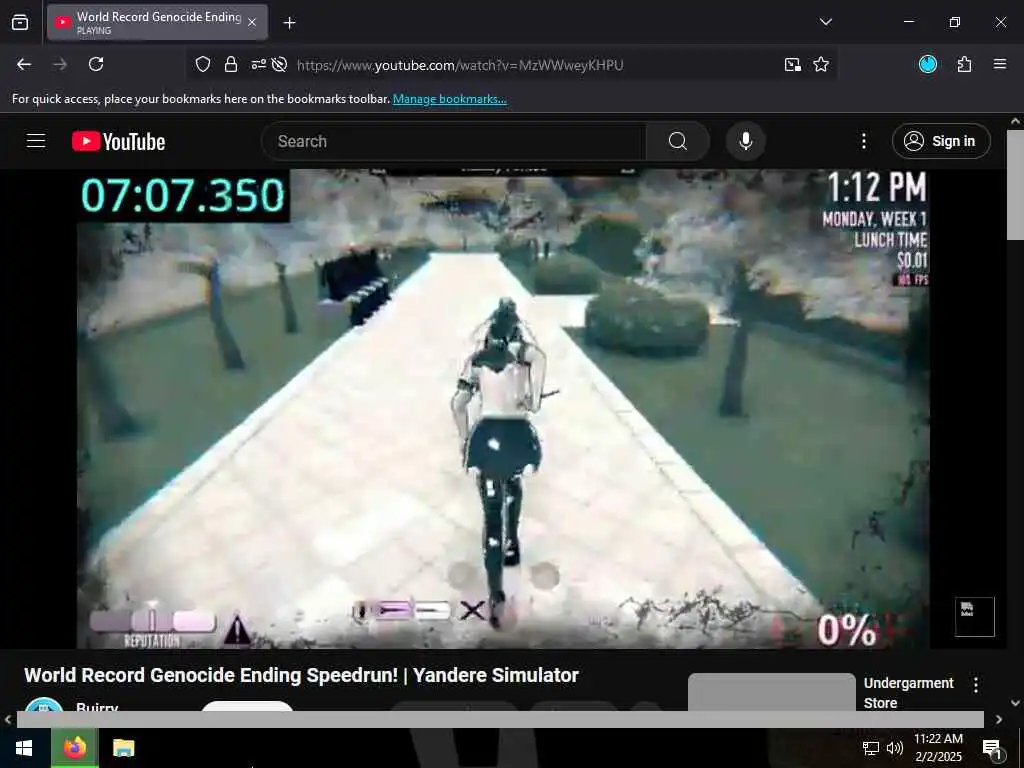1024x768 pixels.
Task: Go to YouTube home via logo
Action: (118, 141)
